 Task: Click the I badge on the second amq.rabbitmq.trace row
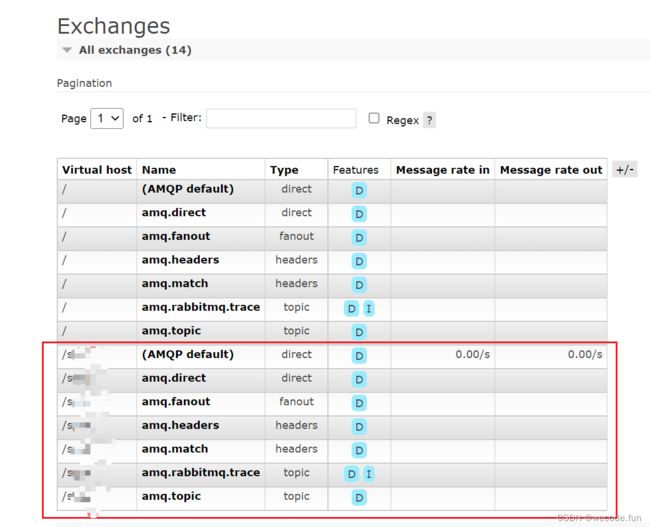[x=369, y=474]
